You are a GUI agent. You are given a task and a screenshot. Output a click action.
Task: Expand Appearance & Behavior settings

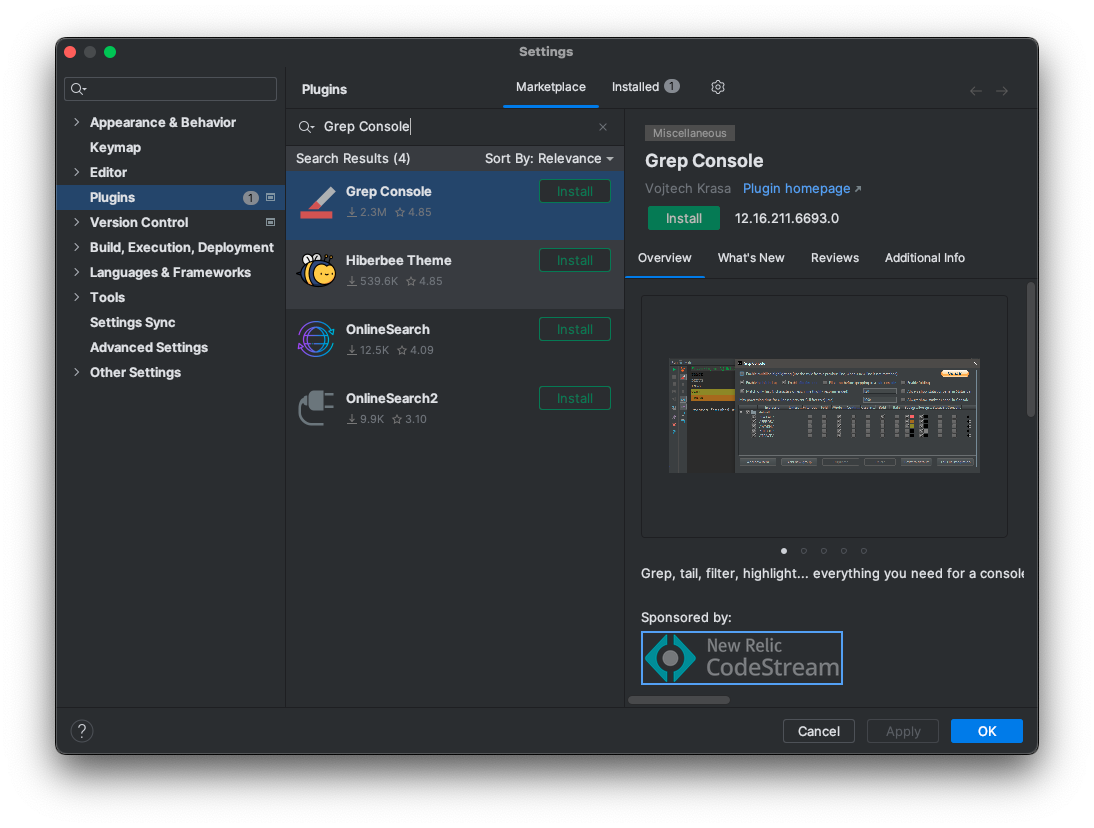click(x=77, y=122)
